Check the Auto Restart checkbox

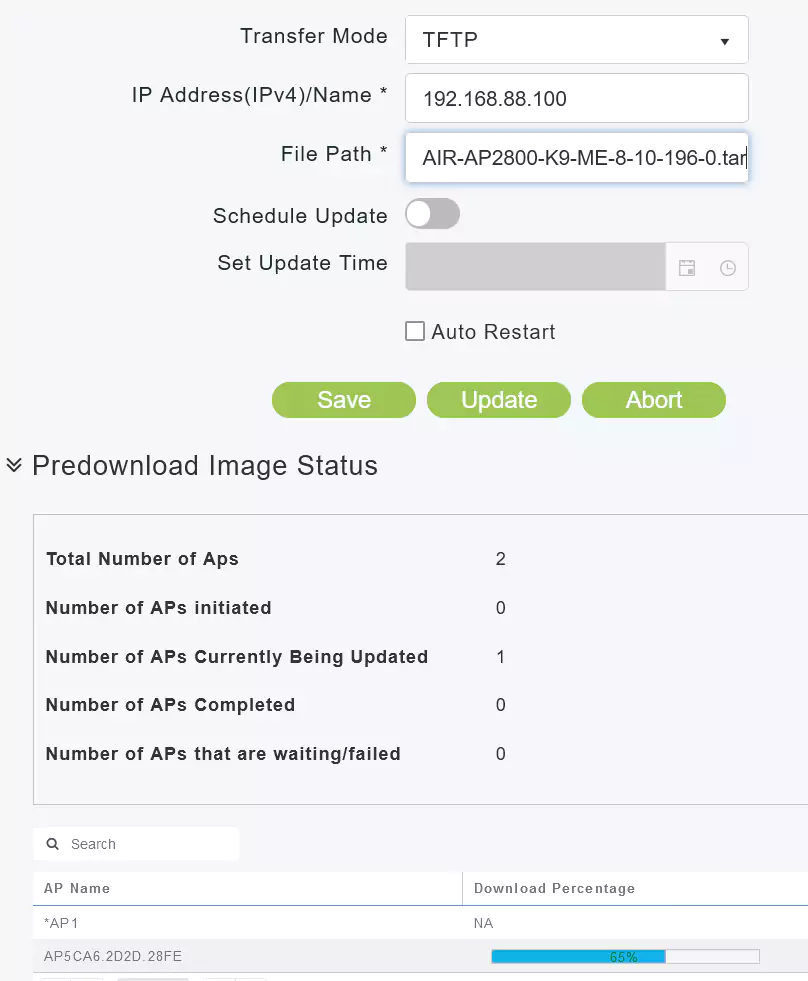point(415,332)
